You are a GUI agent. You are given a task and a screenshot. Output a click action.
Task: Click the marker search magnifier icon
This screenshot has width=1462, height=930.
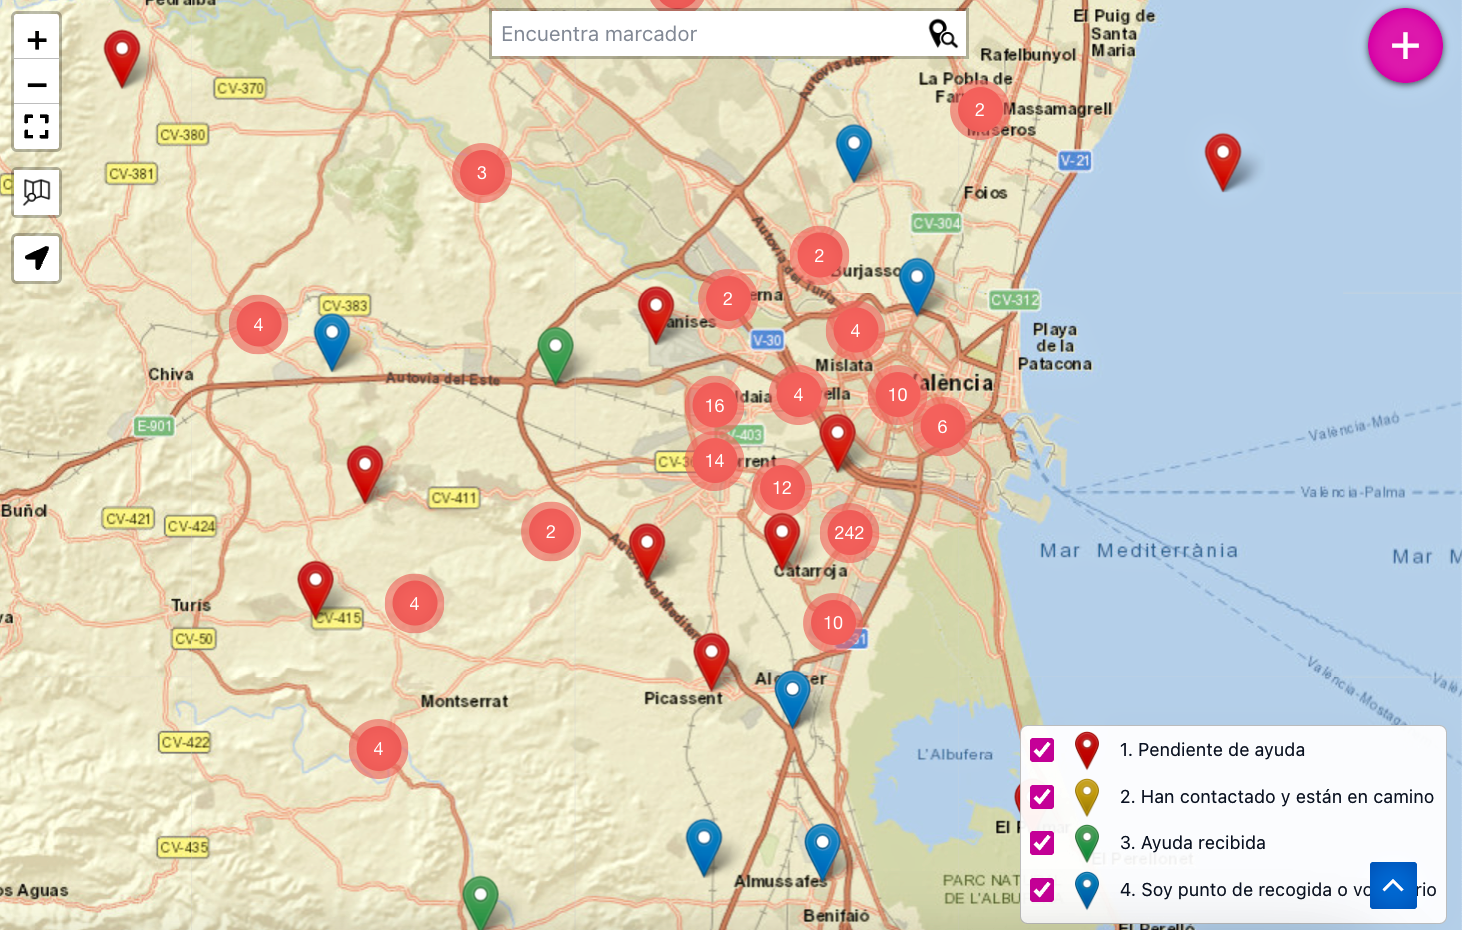[942, 34]
